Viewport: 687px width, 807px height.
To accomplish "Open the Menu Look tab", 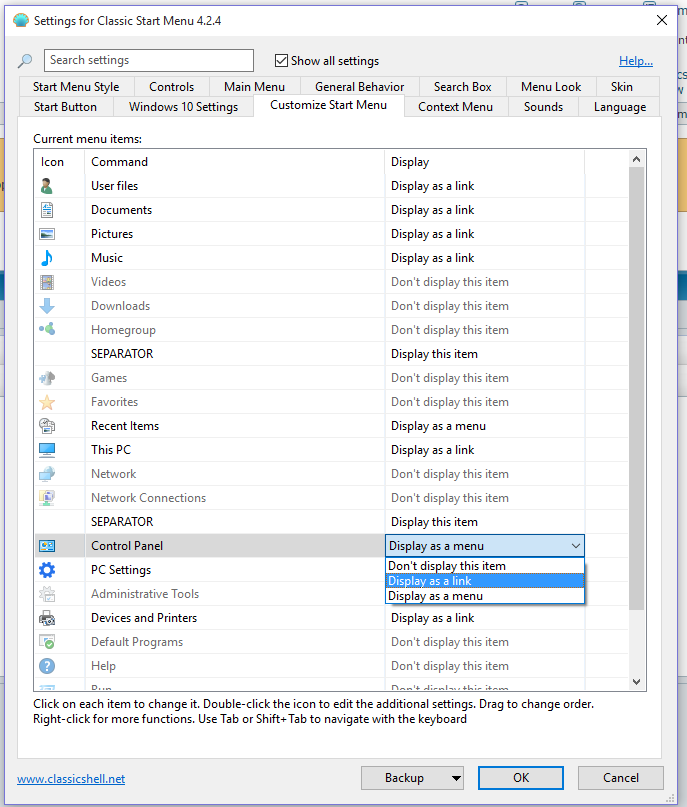I will click(x=551, y=86).
